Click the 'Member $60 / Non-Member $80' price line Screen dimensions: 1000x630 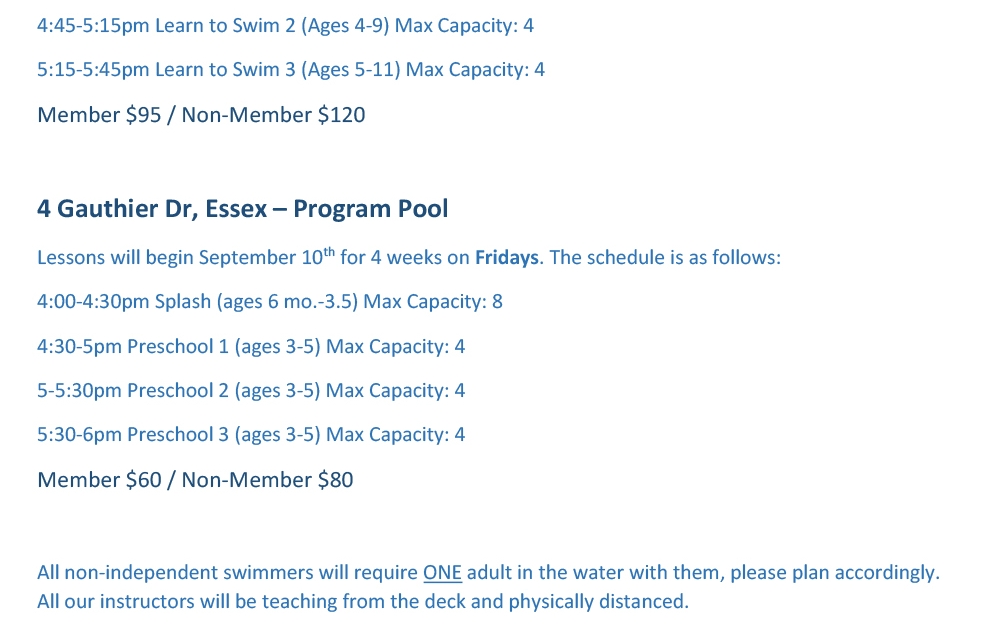point(195,480)
